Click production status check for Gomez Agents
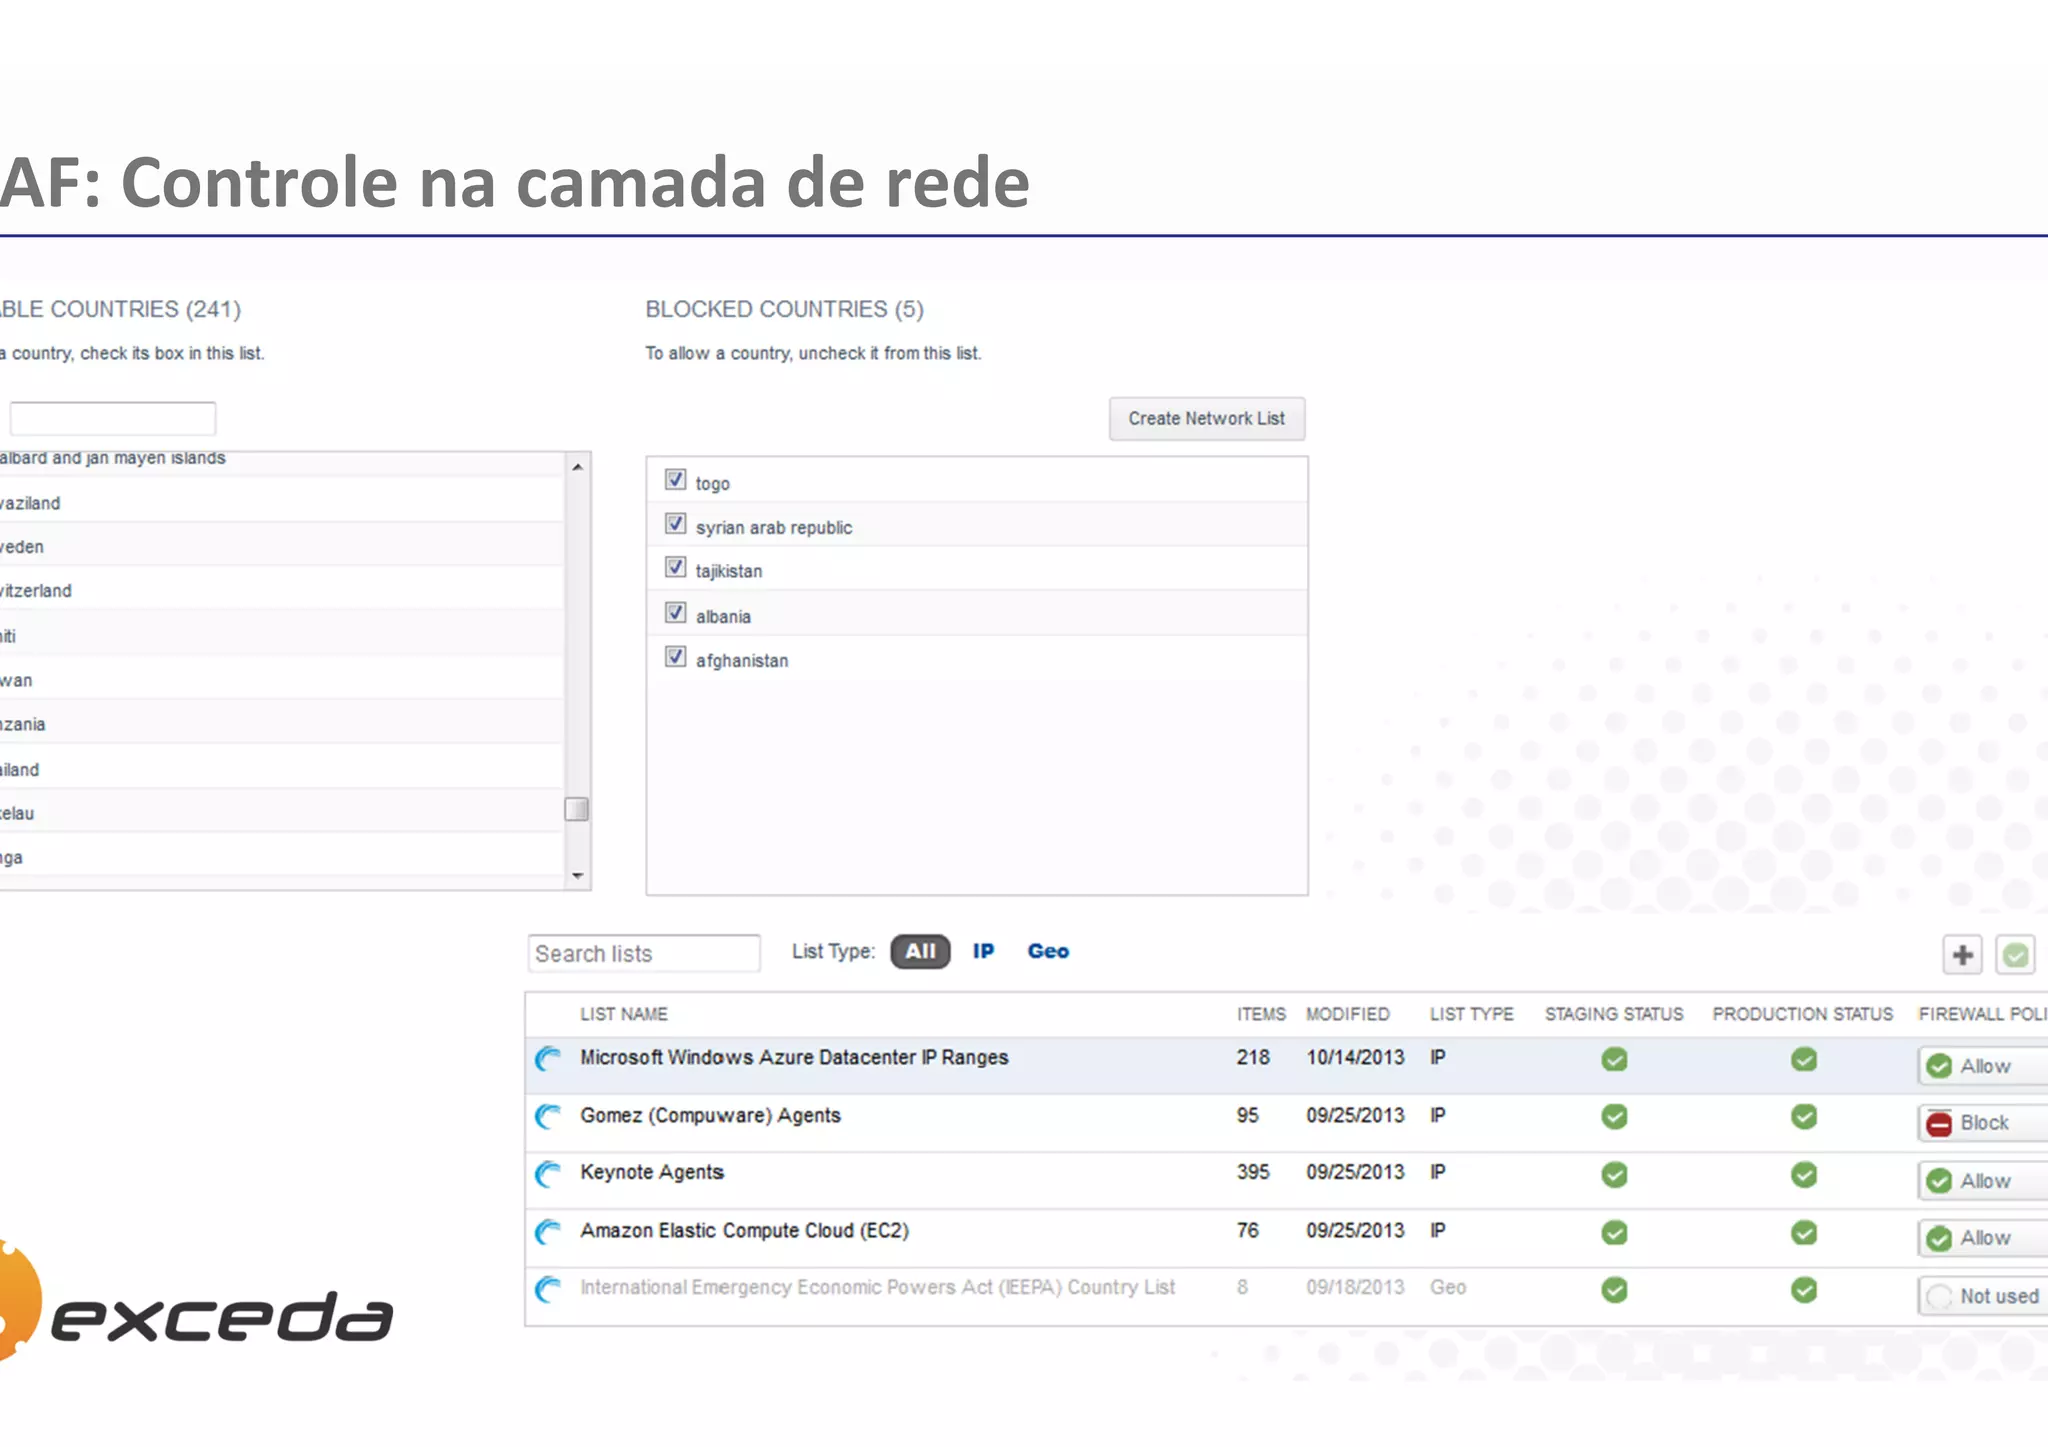The width and height of the screenshot is (2048, 1447). [x=1803, y=1117]
